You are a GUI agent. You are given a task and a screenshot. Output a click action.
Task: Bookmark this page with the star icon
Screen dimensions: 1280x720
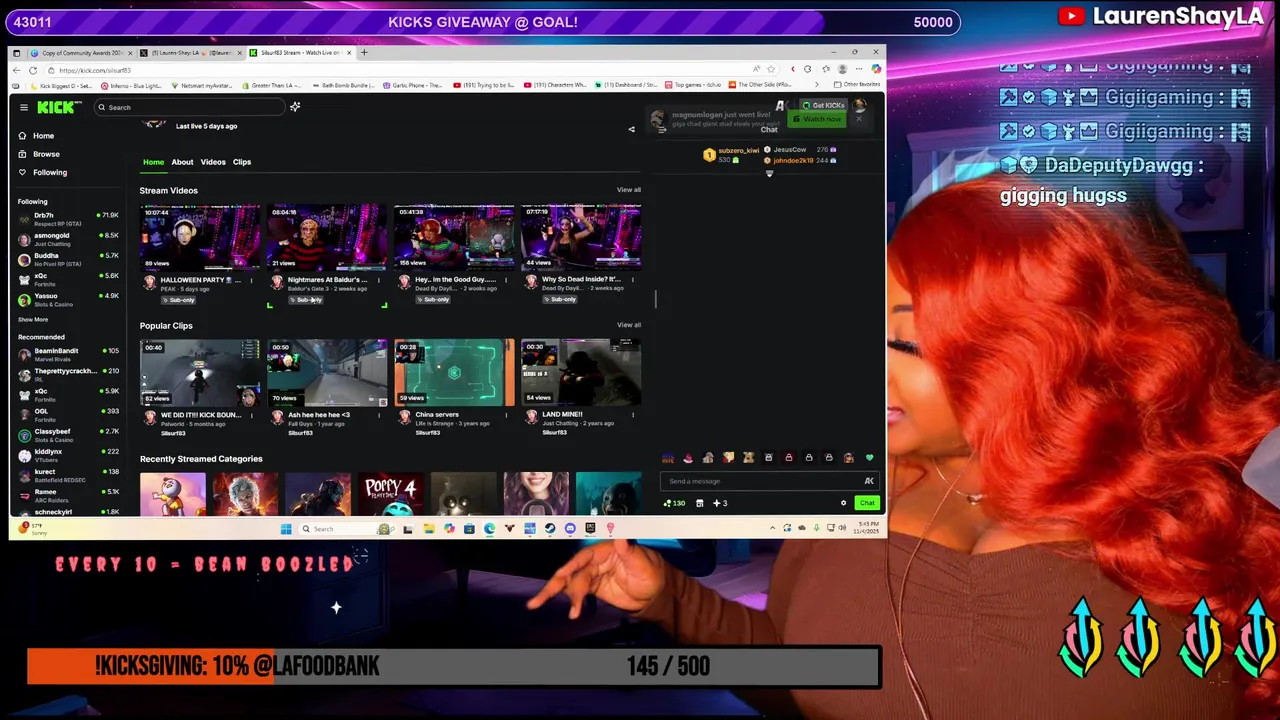click(x=770, y=69)
